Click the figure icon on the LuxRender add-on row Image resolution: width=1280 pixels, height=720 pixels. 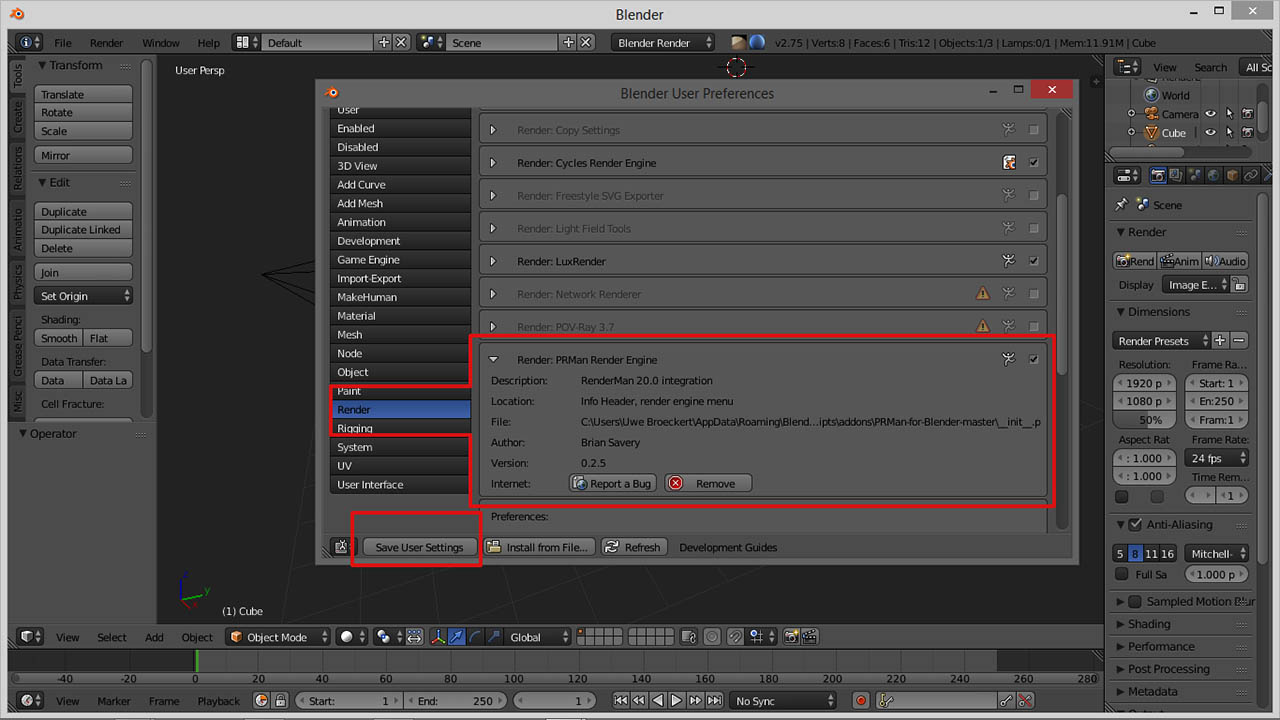click(1009, 261)
